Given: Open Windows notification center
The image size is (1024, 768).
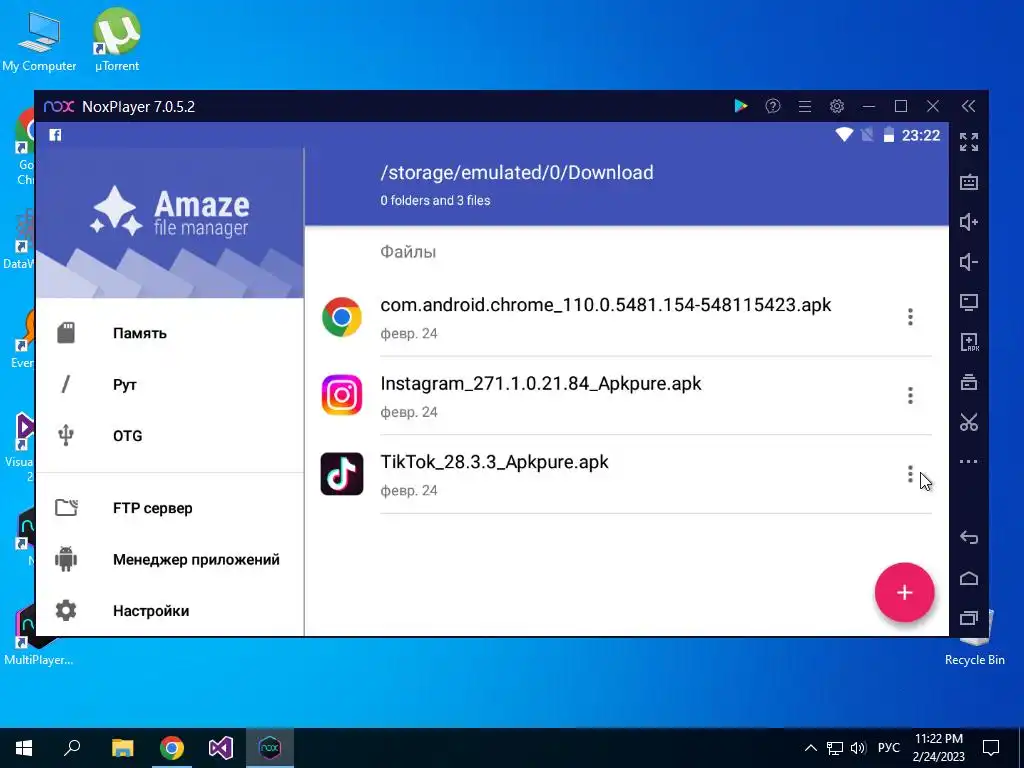Looking at the screenshot, I should [991, 748].
